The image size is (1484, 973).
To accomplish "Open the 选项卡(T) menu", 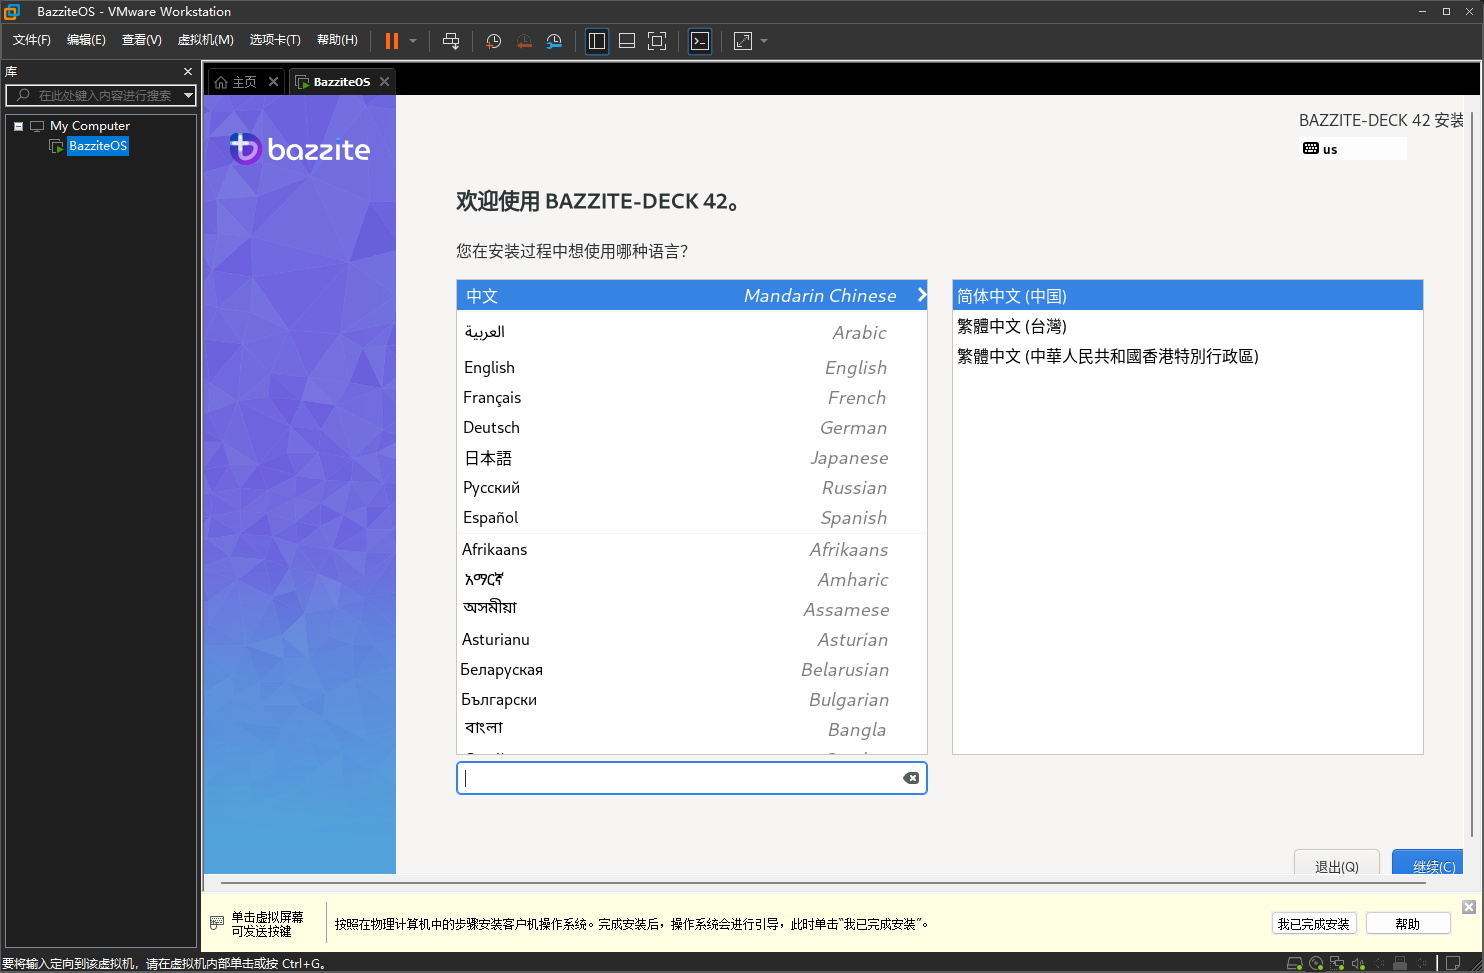I will pos(275,40).
